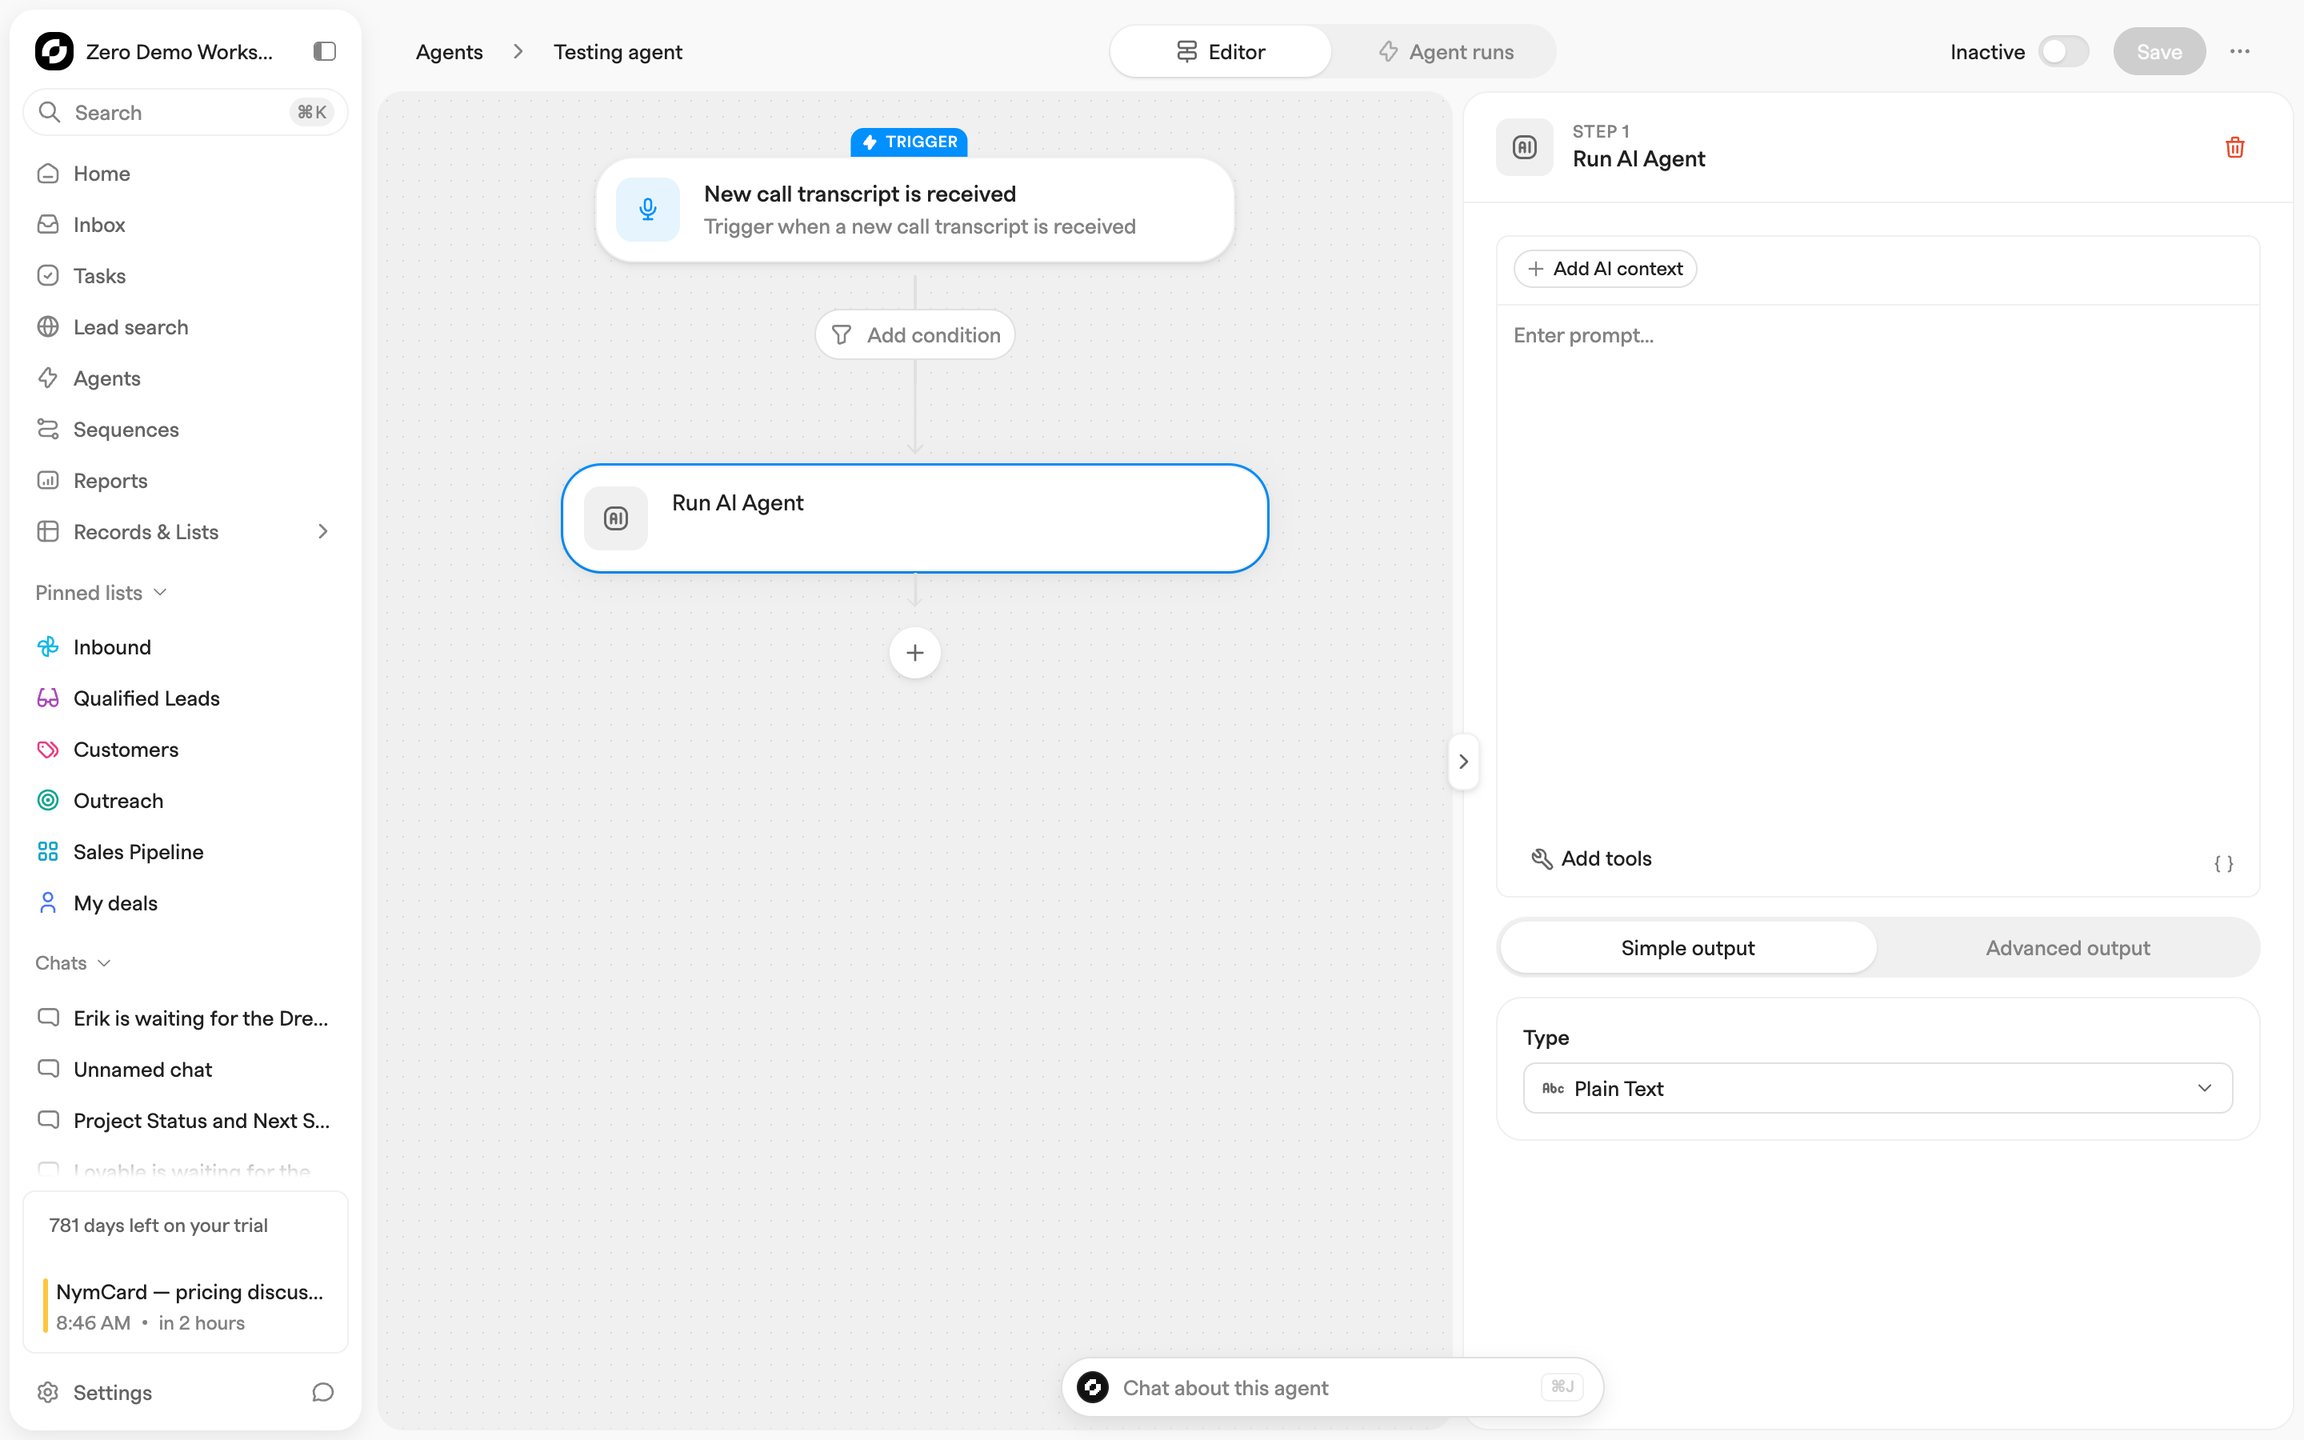Select the Run AI Agent step node
This screenshot has height=1440, width=2304.
coord(914,518)
